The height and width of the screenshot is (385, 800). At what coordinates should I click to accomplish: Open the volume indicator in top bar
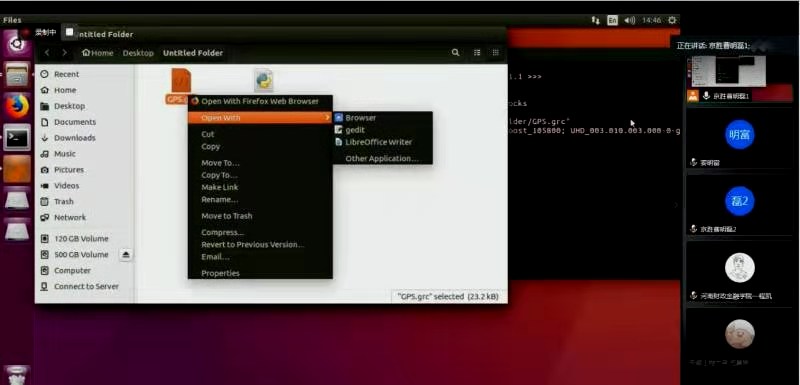(630, 20)
